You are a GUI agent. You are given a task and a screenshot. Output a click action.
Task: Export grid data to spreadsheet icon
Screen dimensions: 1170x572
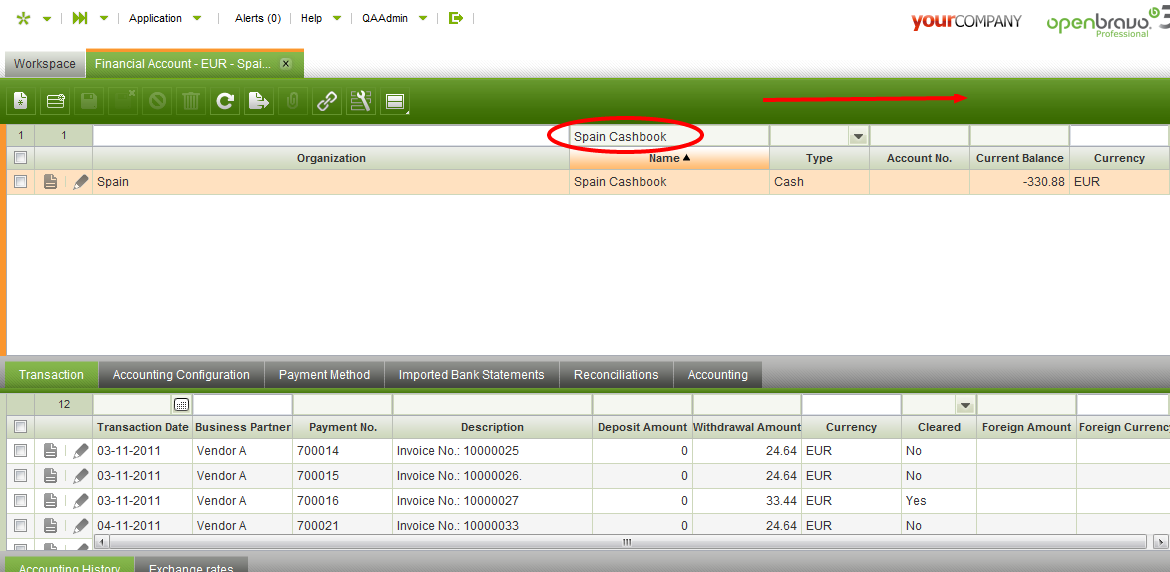(x=259, y=101)
